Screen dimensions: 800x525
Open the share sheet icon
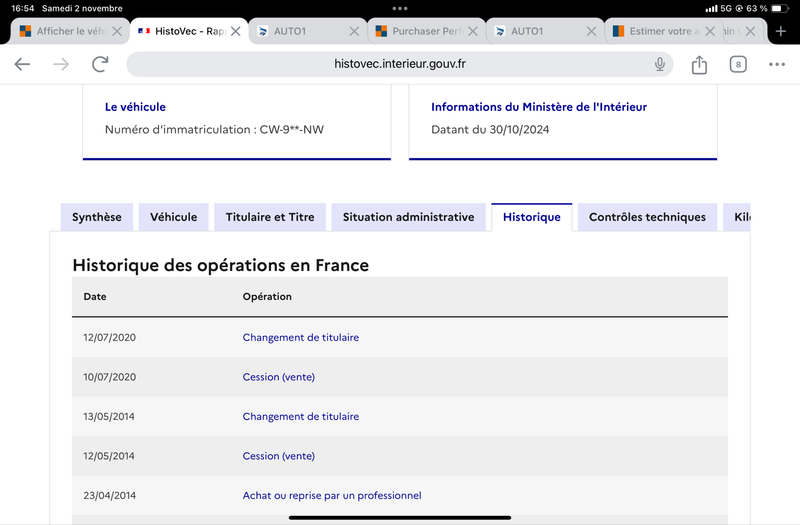pyautogui.click(x=699, y=64)
